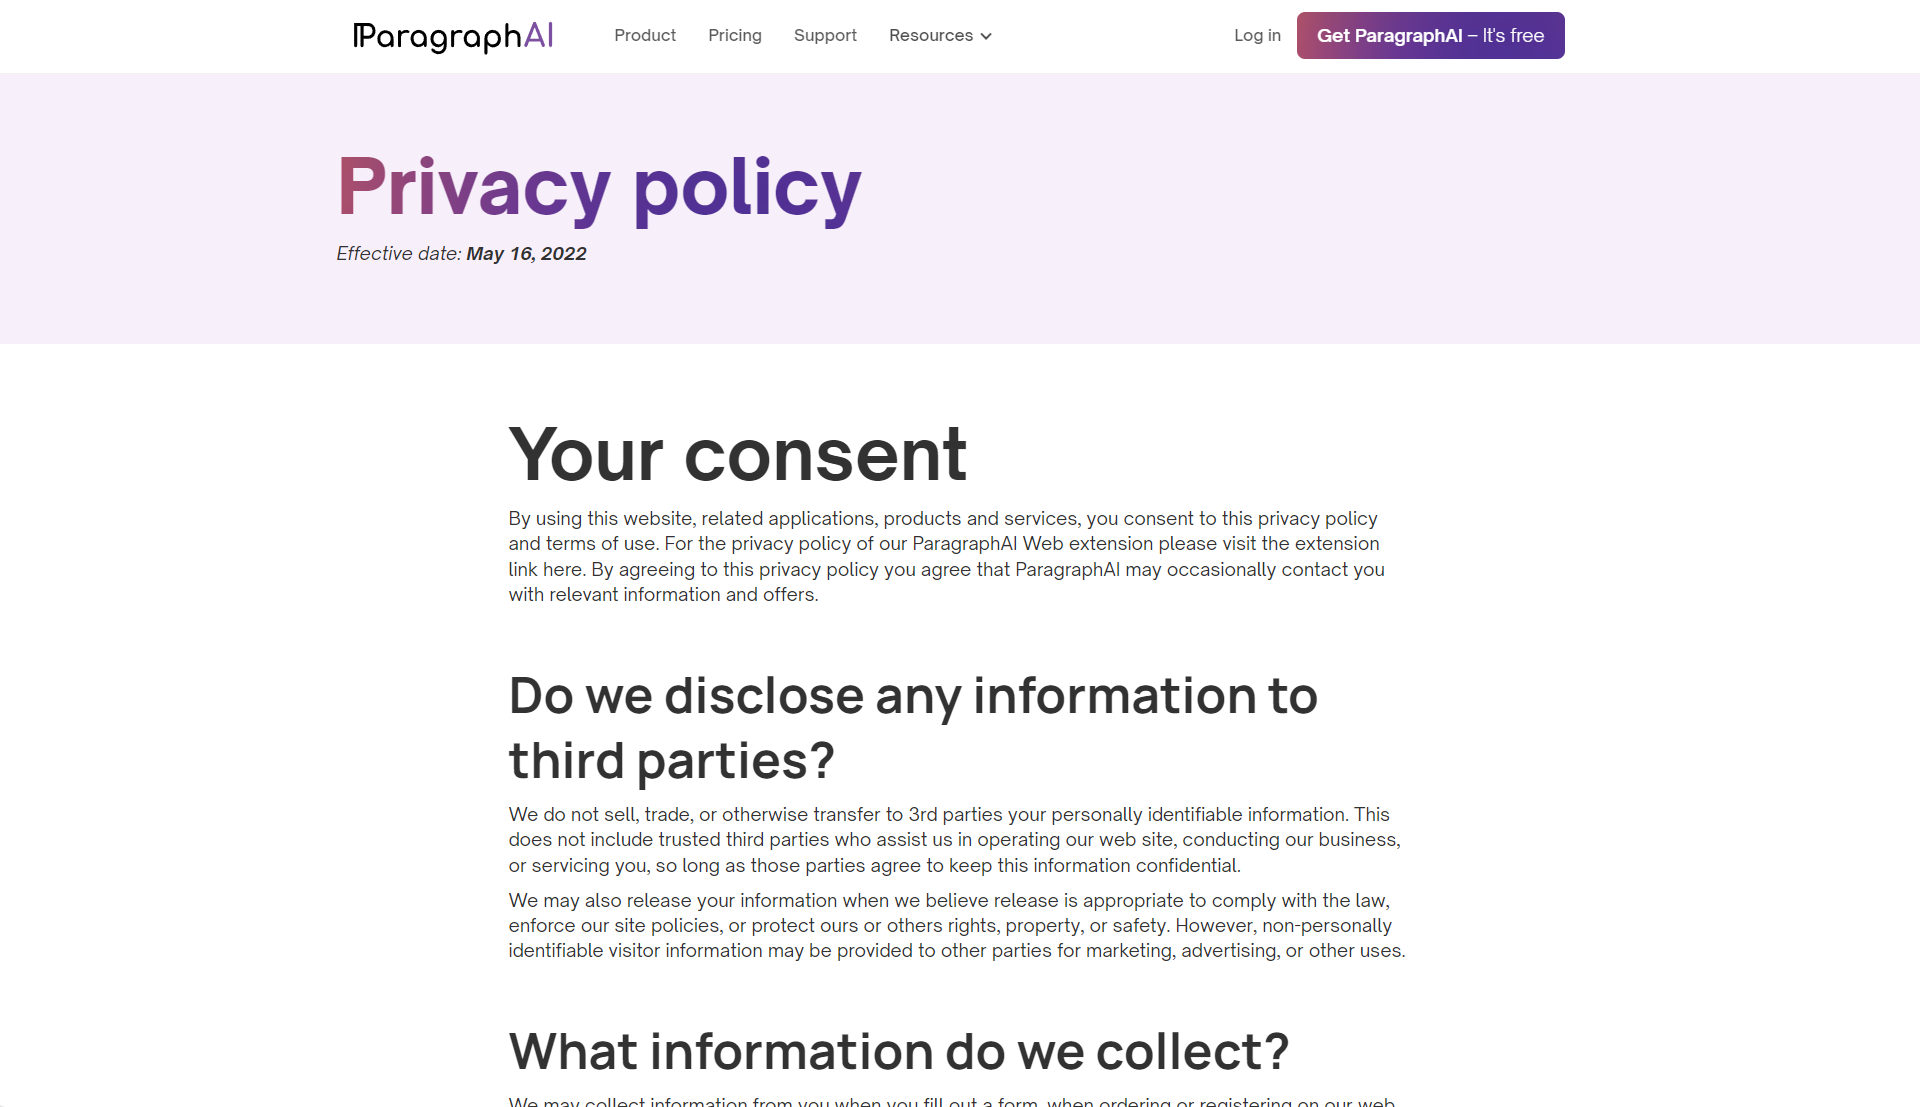This screenshot has height=1107, width=1920.
Task: Click the paragraph starting "We do not sell"
Action: [x=954, y=840]
